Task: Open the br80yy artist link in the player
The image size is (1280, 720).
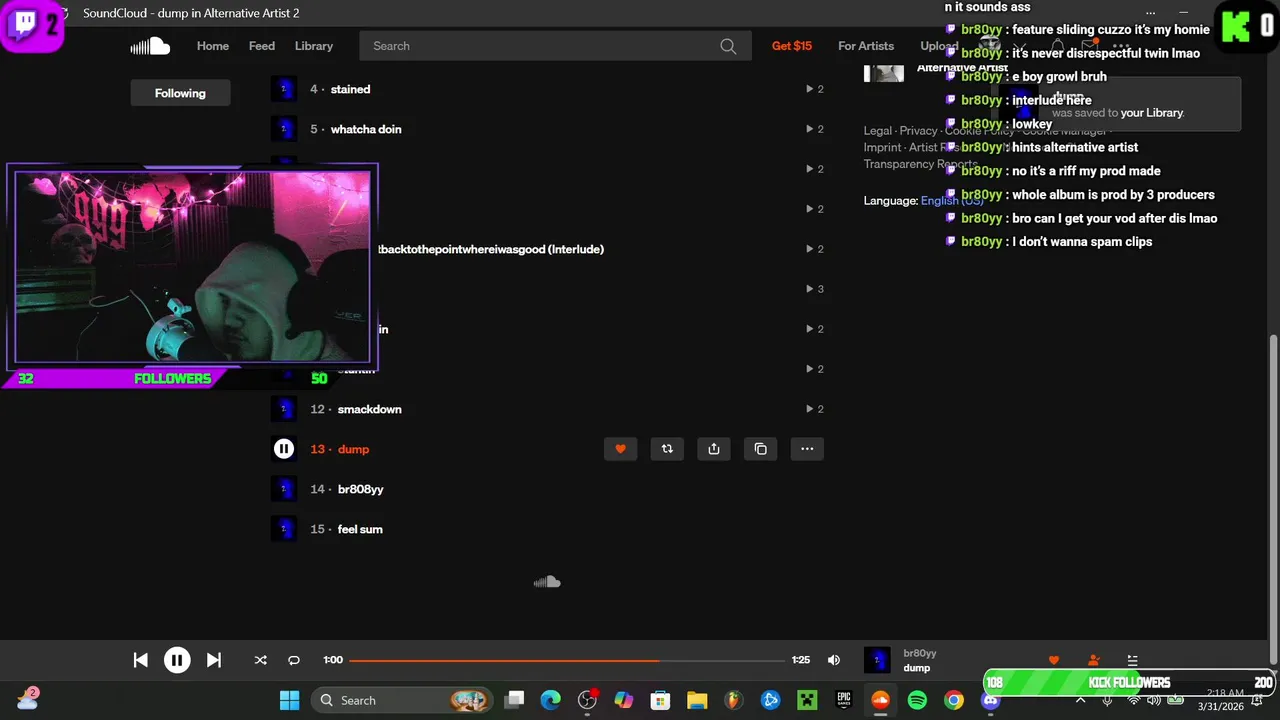Action: point(920,653)
